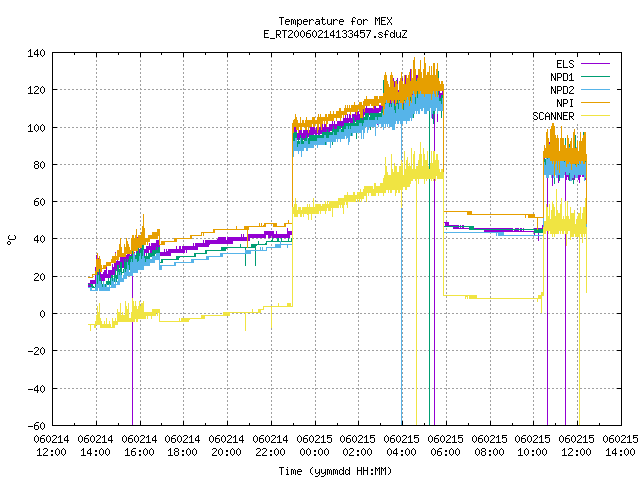
Task: Click the x-axis tick label 060214 14:00
Action: click(x=96, y=446)
